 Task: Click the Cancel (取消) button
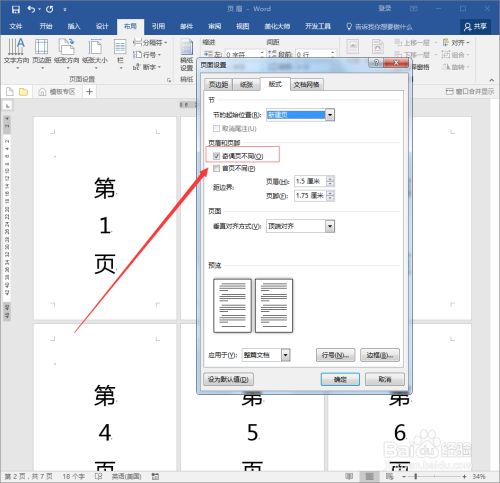tap(385, 379)
